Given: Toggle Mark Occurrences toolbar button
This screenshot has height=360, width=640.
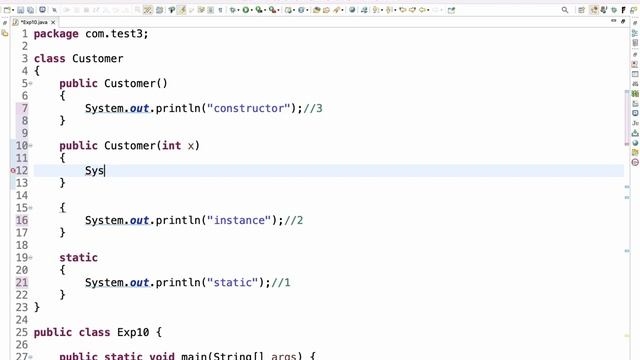Looking at the screenshot, I should [182, 10].
